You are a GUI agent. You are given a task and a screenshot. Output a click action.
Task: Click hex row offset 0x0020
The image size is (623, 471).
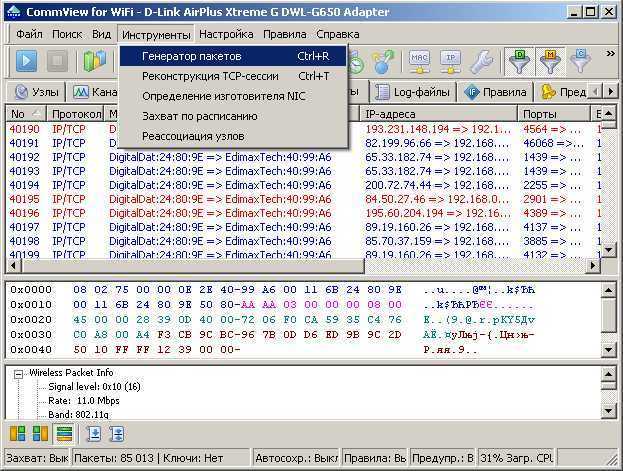pos(31,320)
